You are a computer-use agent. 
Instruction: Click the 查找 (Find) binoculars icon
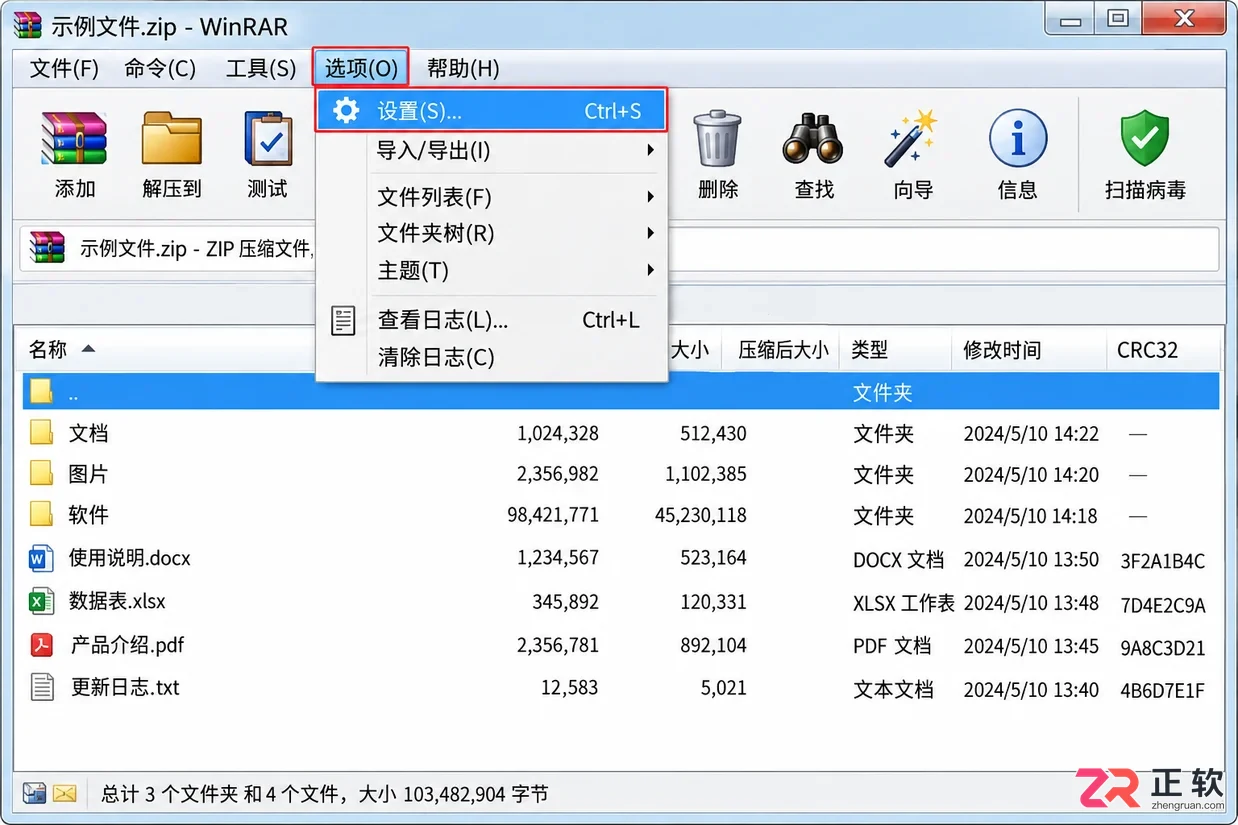[x=814, y=139]
